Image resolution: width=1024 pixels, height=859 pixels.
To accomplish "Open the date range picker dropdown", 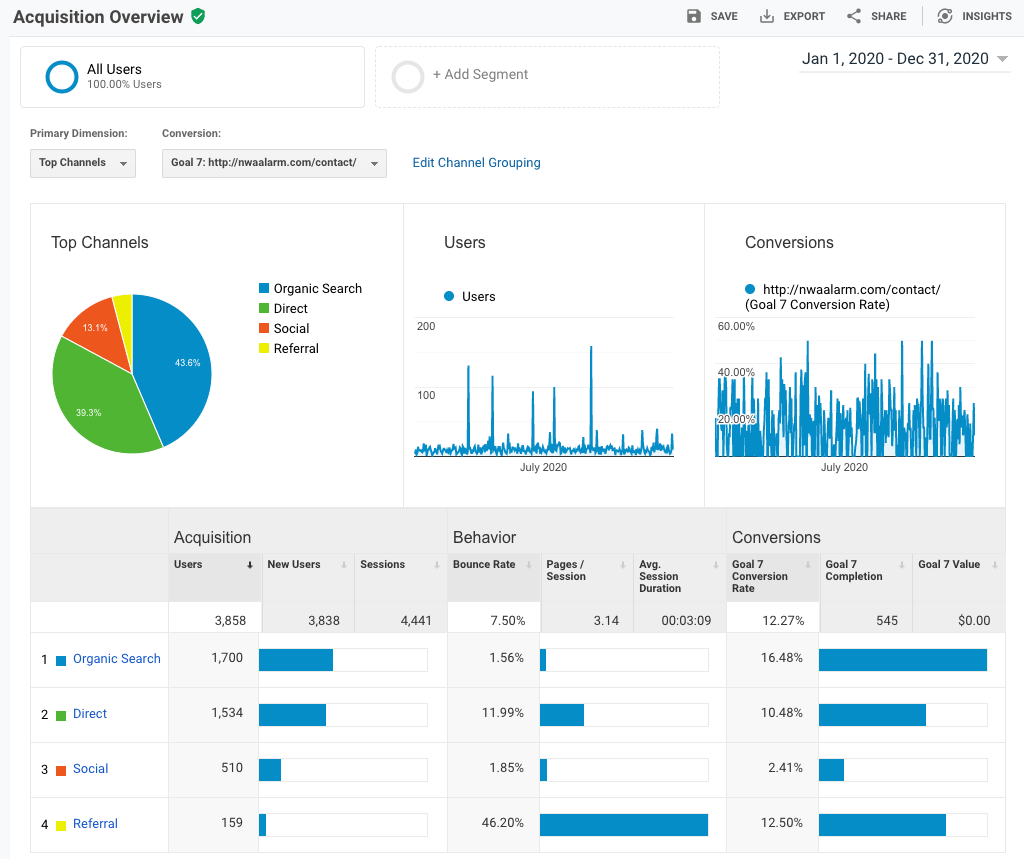I will (905, 59).
